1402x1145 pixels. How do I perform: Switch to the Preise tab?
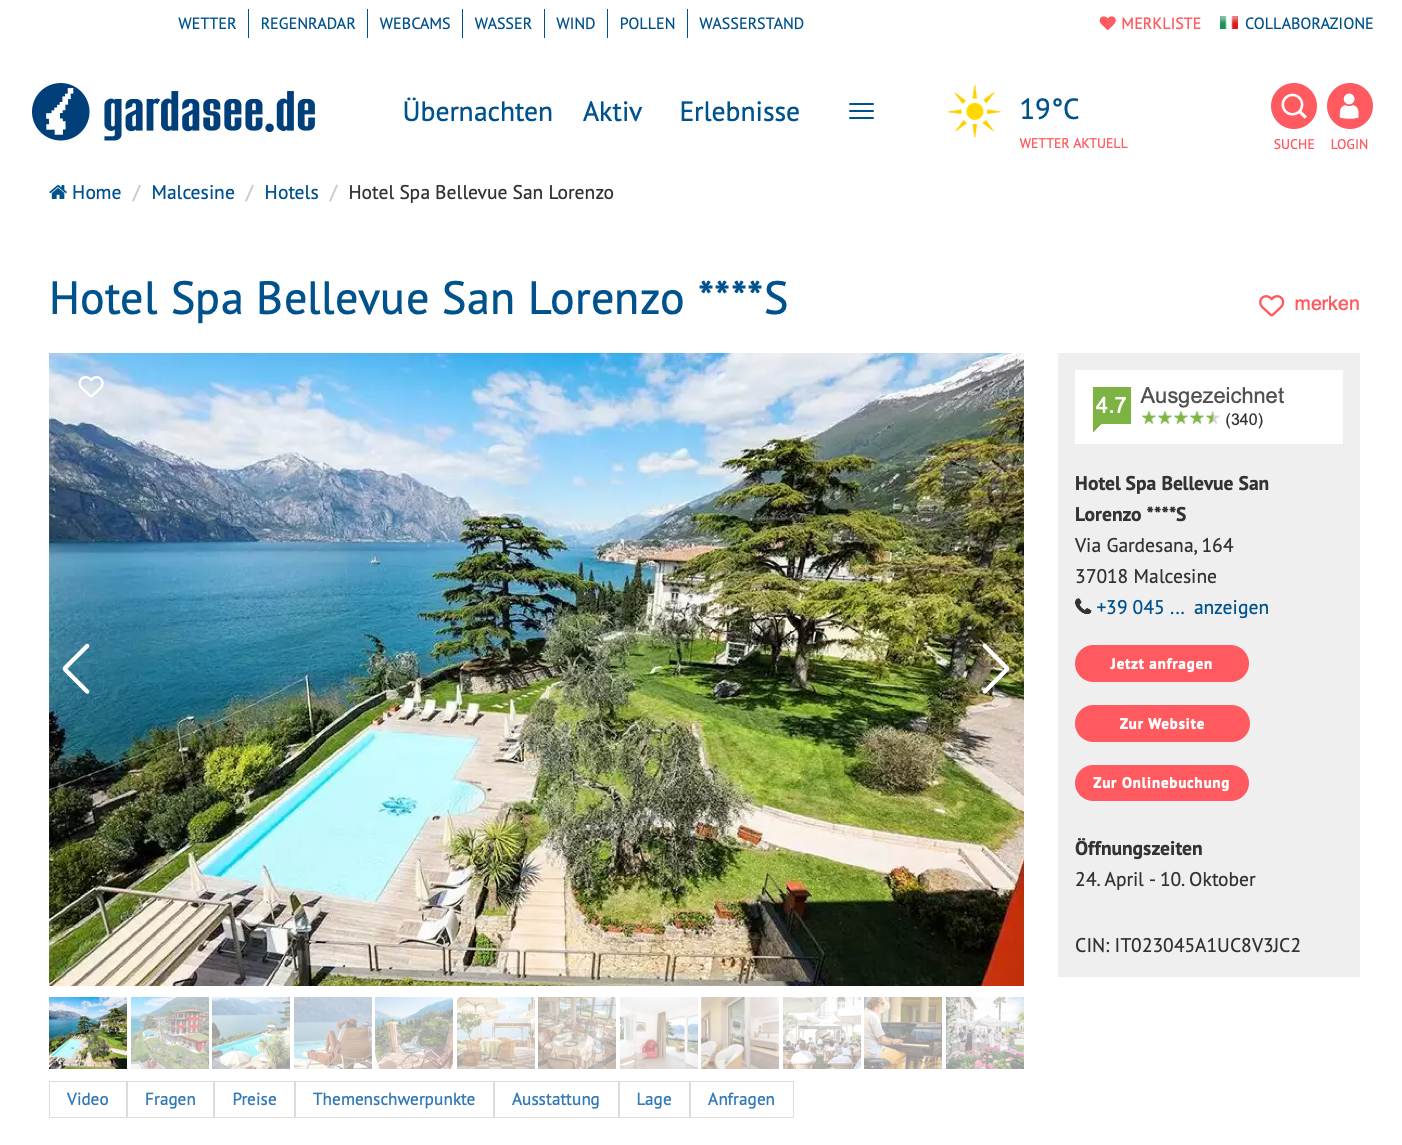point(254,1099)
